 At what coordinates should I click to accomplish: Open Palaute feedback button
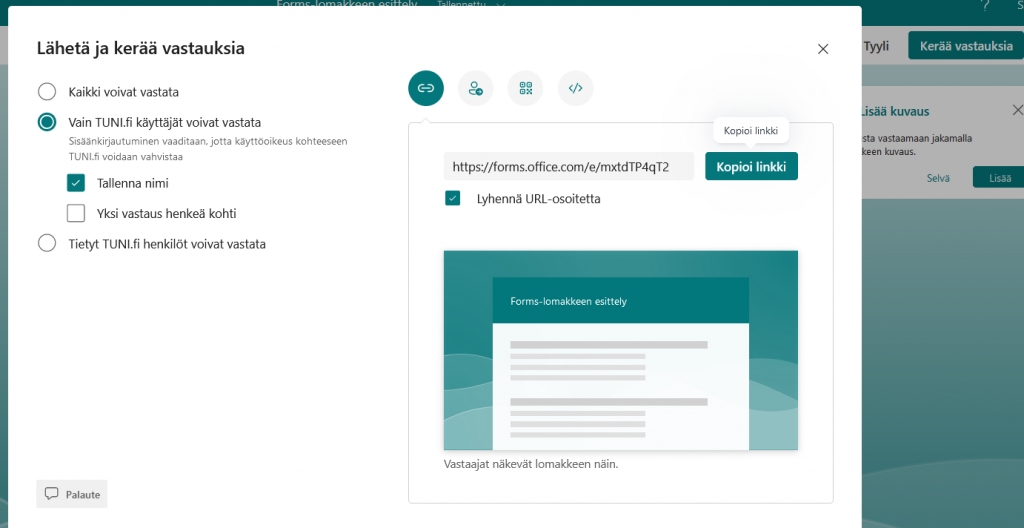point(72,494)
